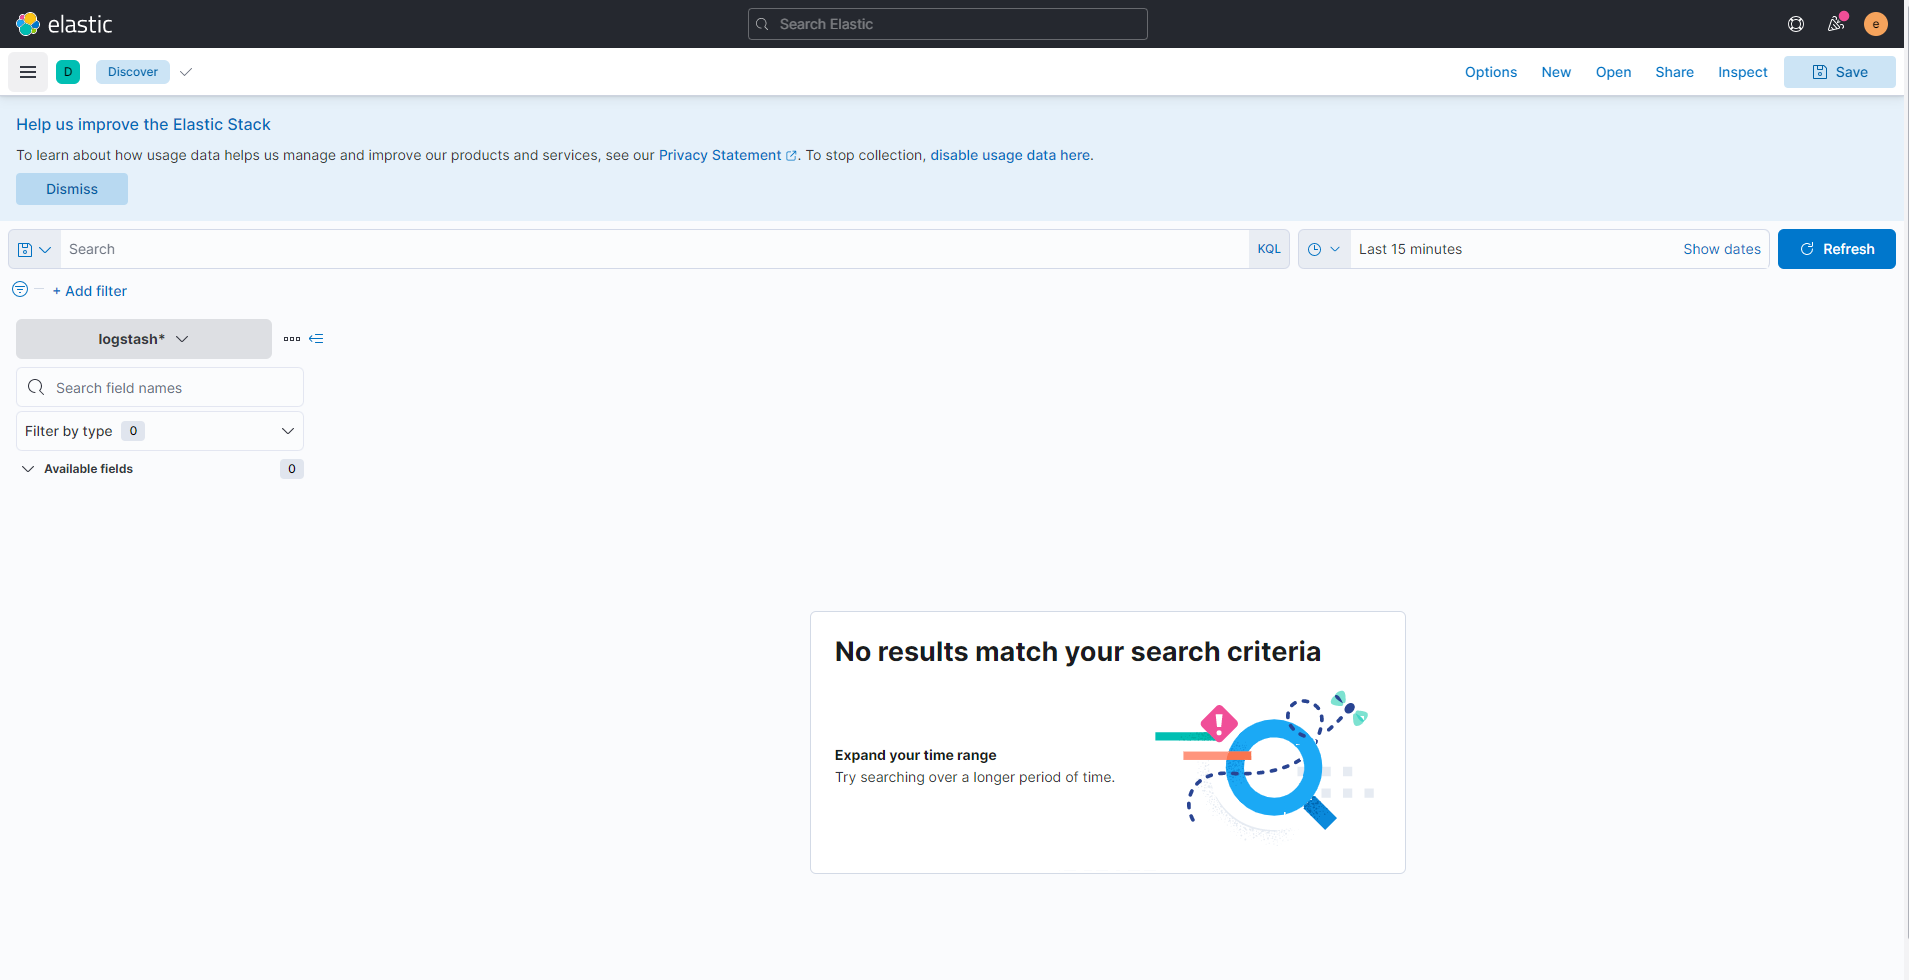Dismiss the usage data banner

click(x=72, y=189)
